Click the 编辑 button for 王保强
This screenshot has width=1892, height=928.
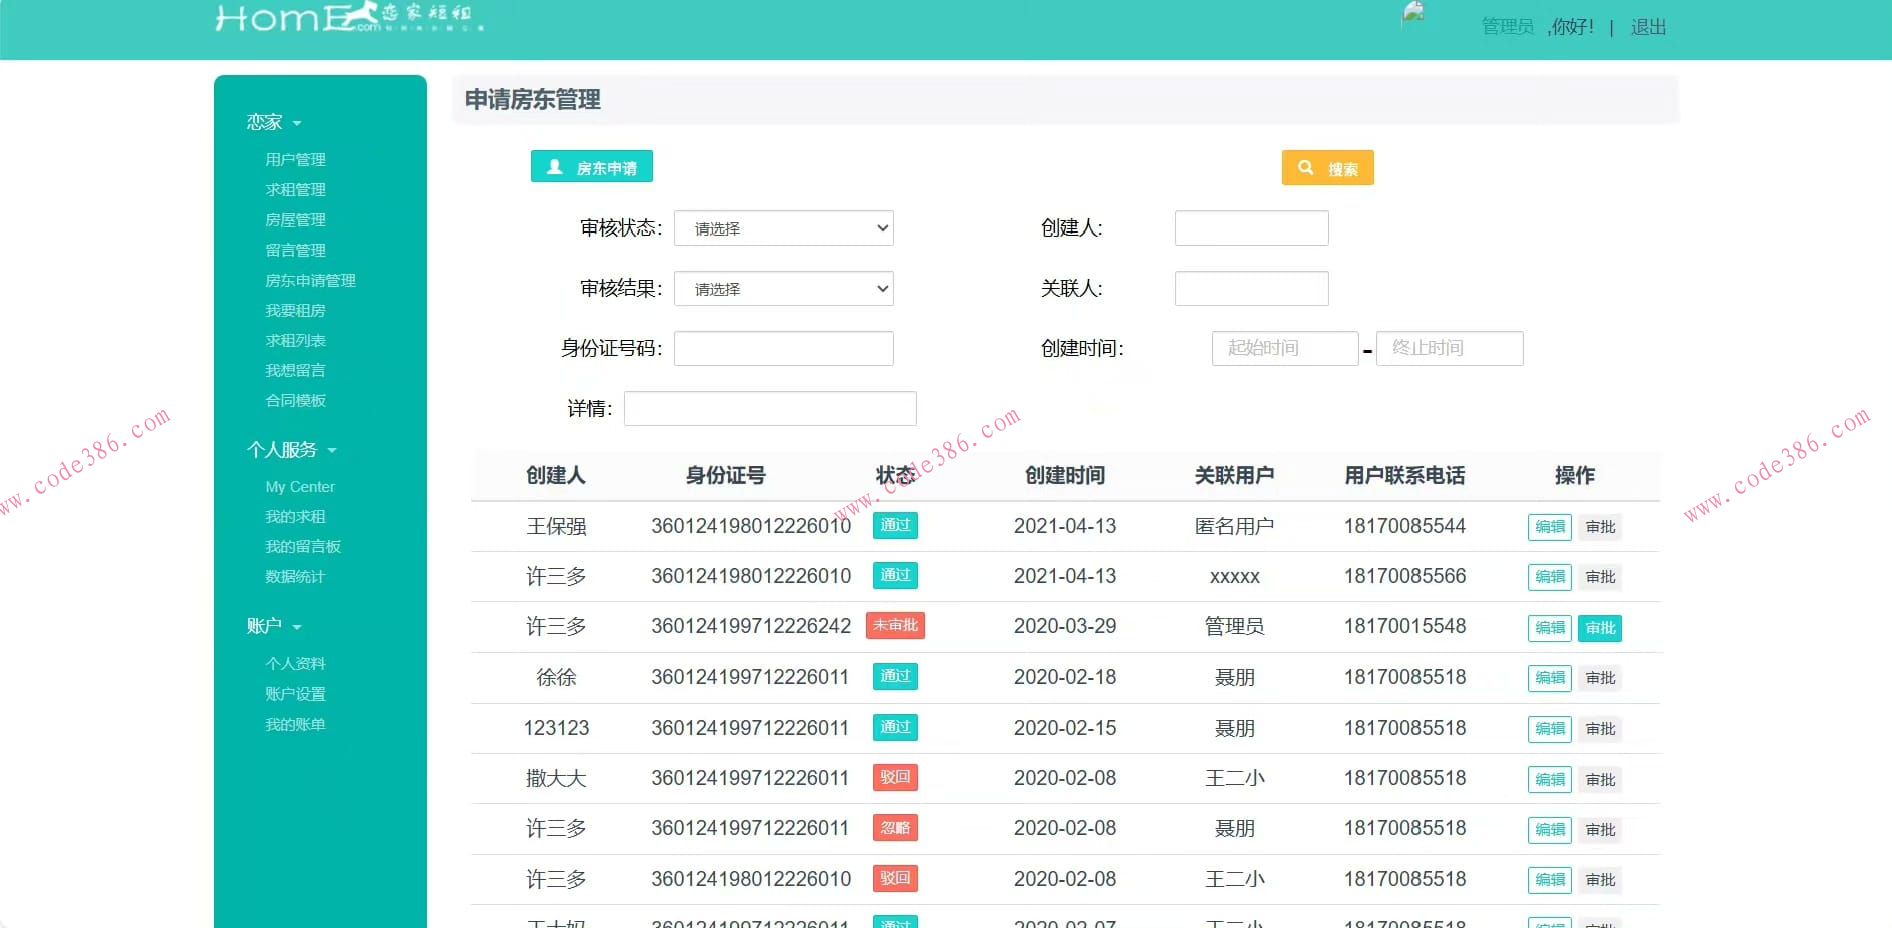click(1548, 527)
